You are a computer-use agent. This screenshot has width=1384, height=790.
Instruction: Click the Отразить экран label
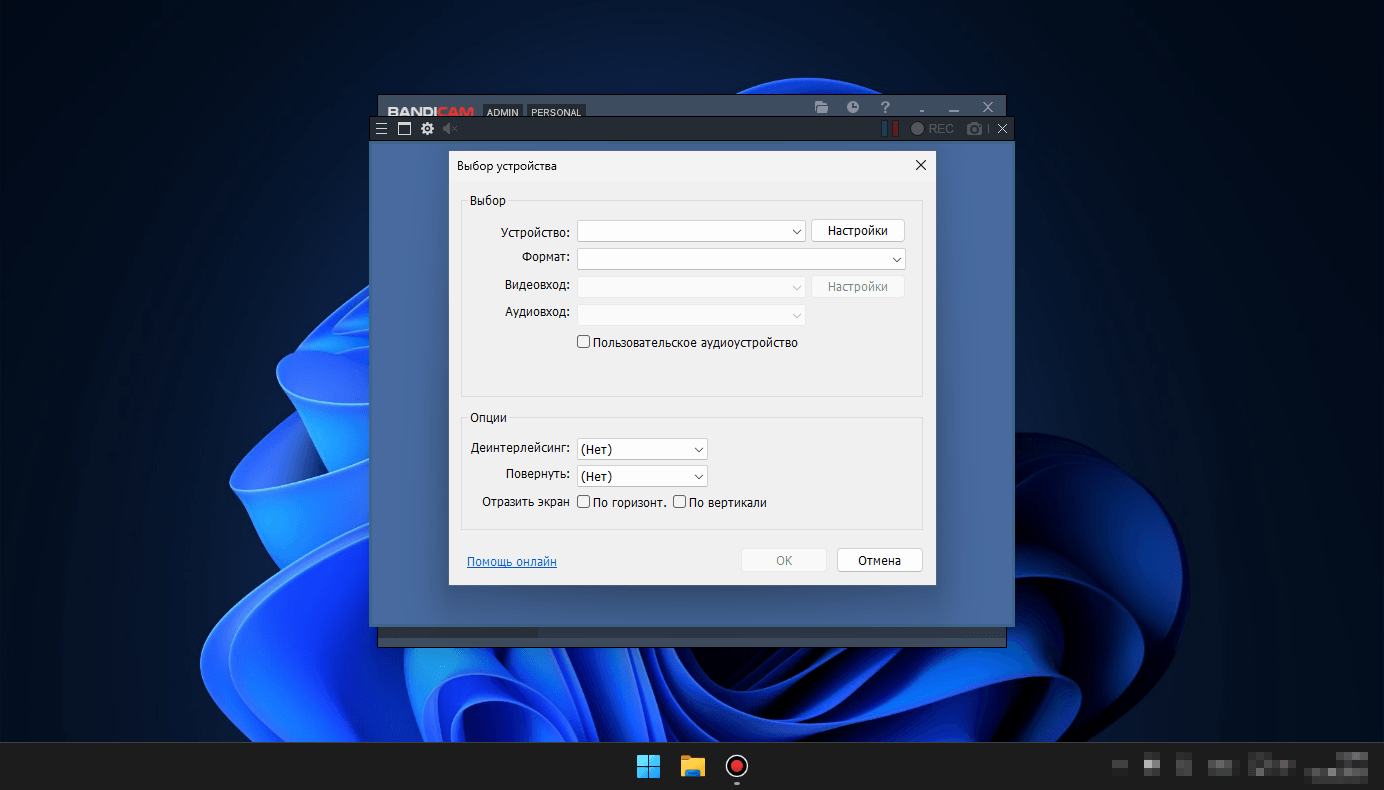pos(526,502)
